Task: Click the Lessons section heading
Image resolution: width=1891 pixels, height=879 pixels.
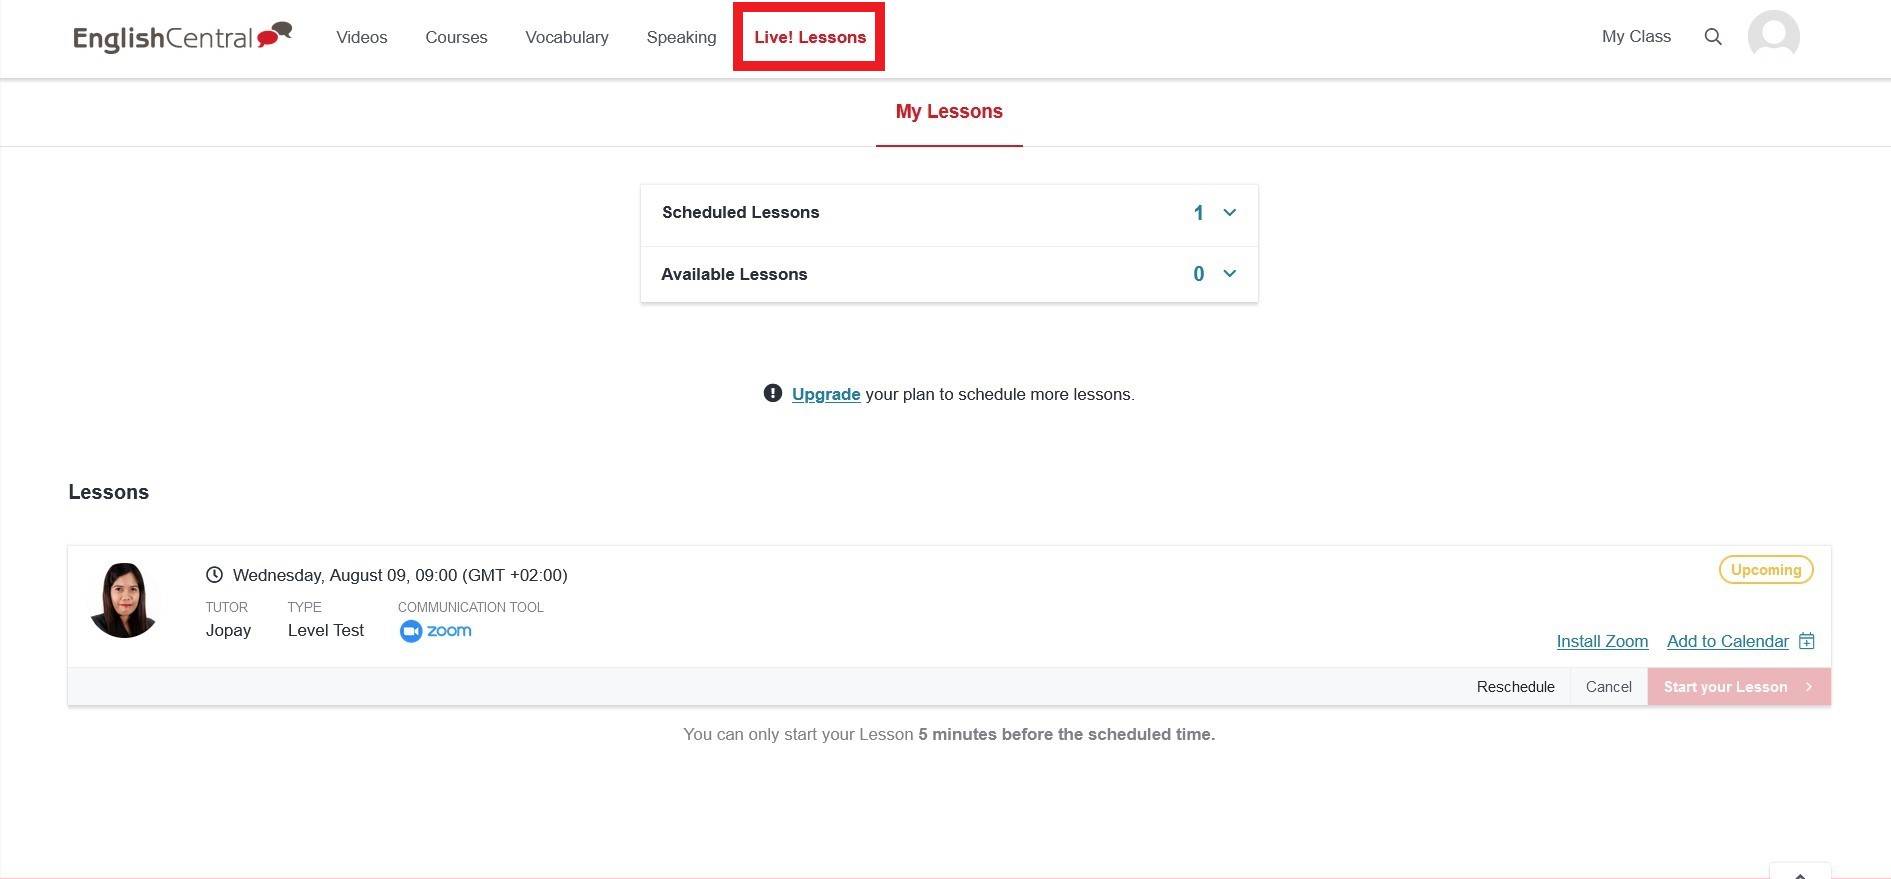Action: click(108, 492)
